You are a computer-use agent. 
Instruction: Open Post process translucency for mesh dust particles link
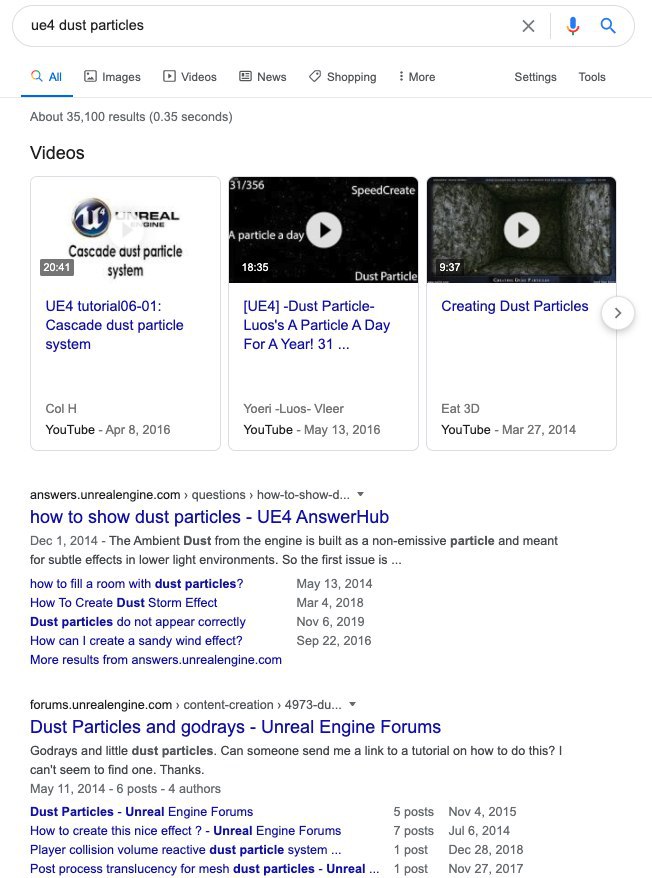204,868
